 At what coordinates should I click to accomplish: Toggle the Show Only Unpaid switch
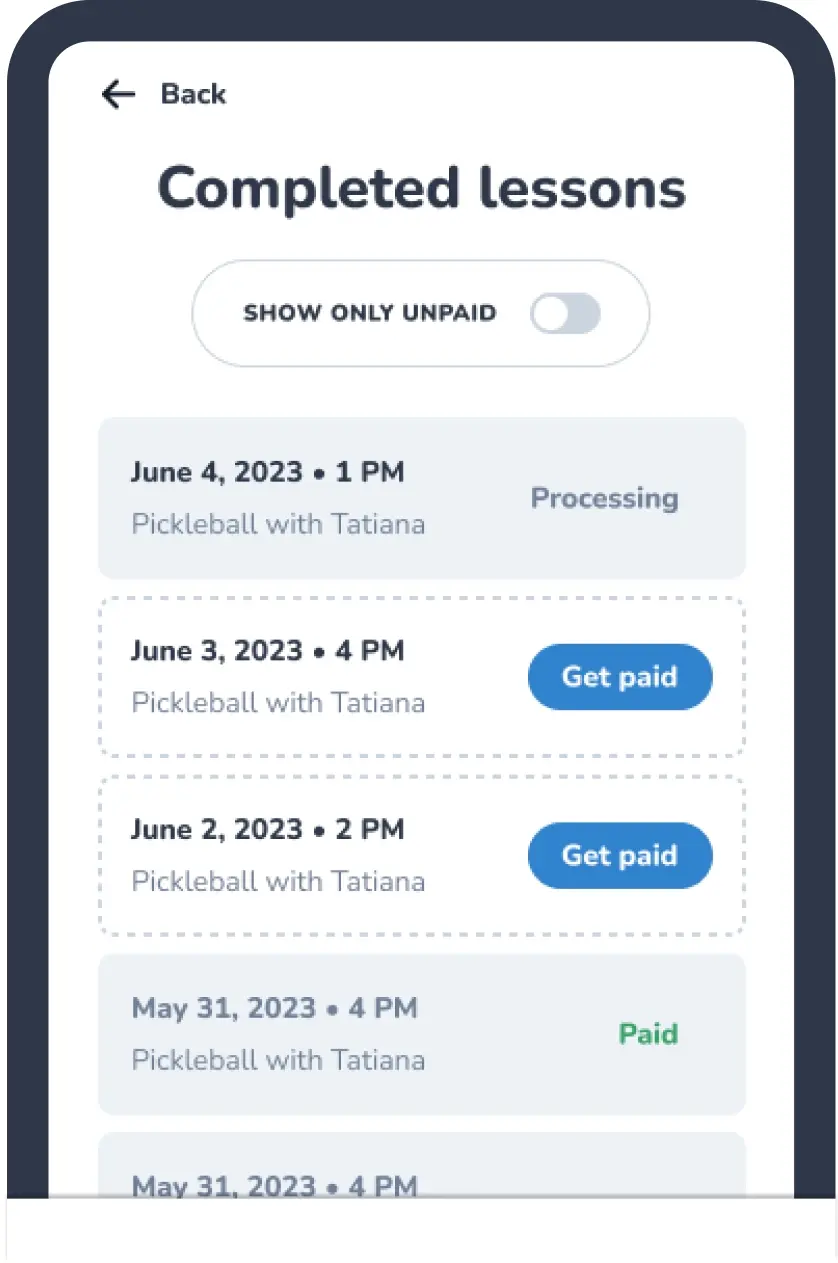(x=565, y=314)
